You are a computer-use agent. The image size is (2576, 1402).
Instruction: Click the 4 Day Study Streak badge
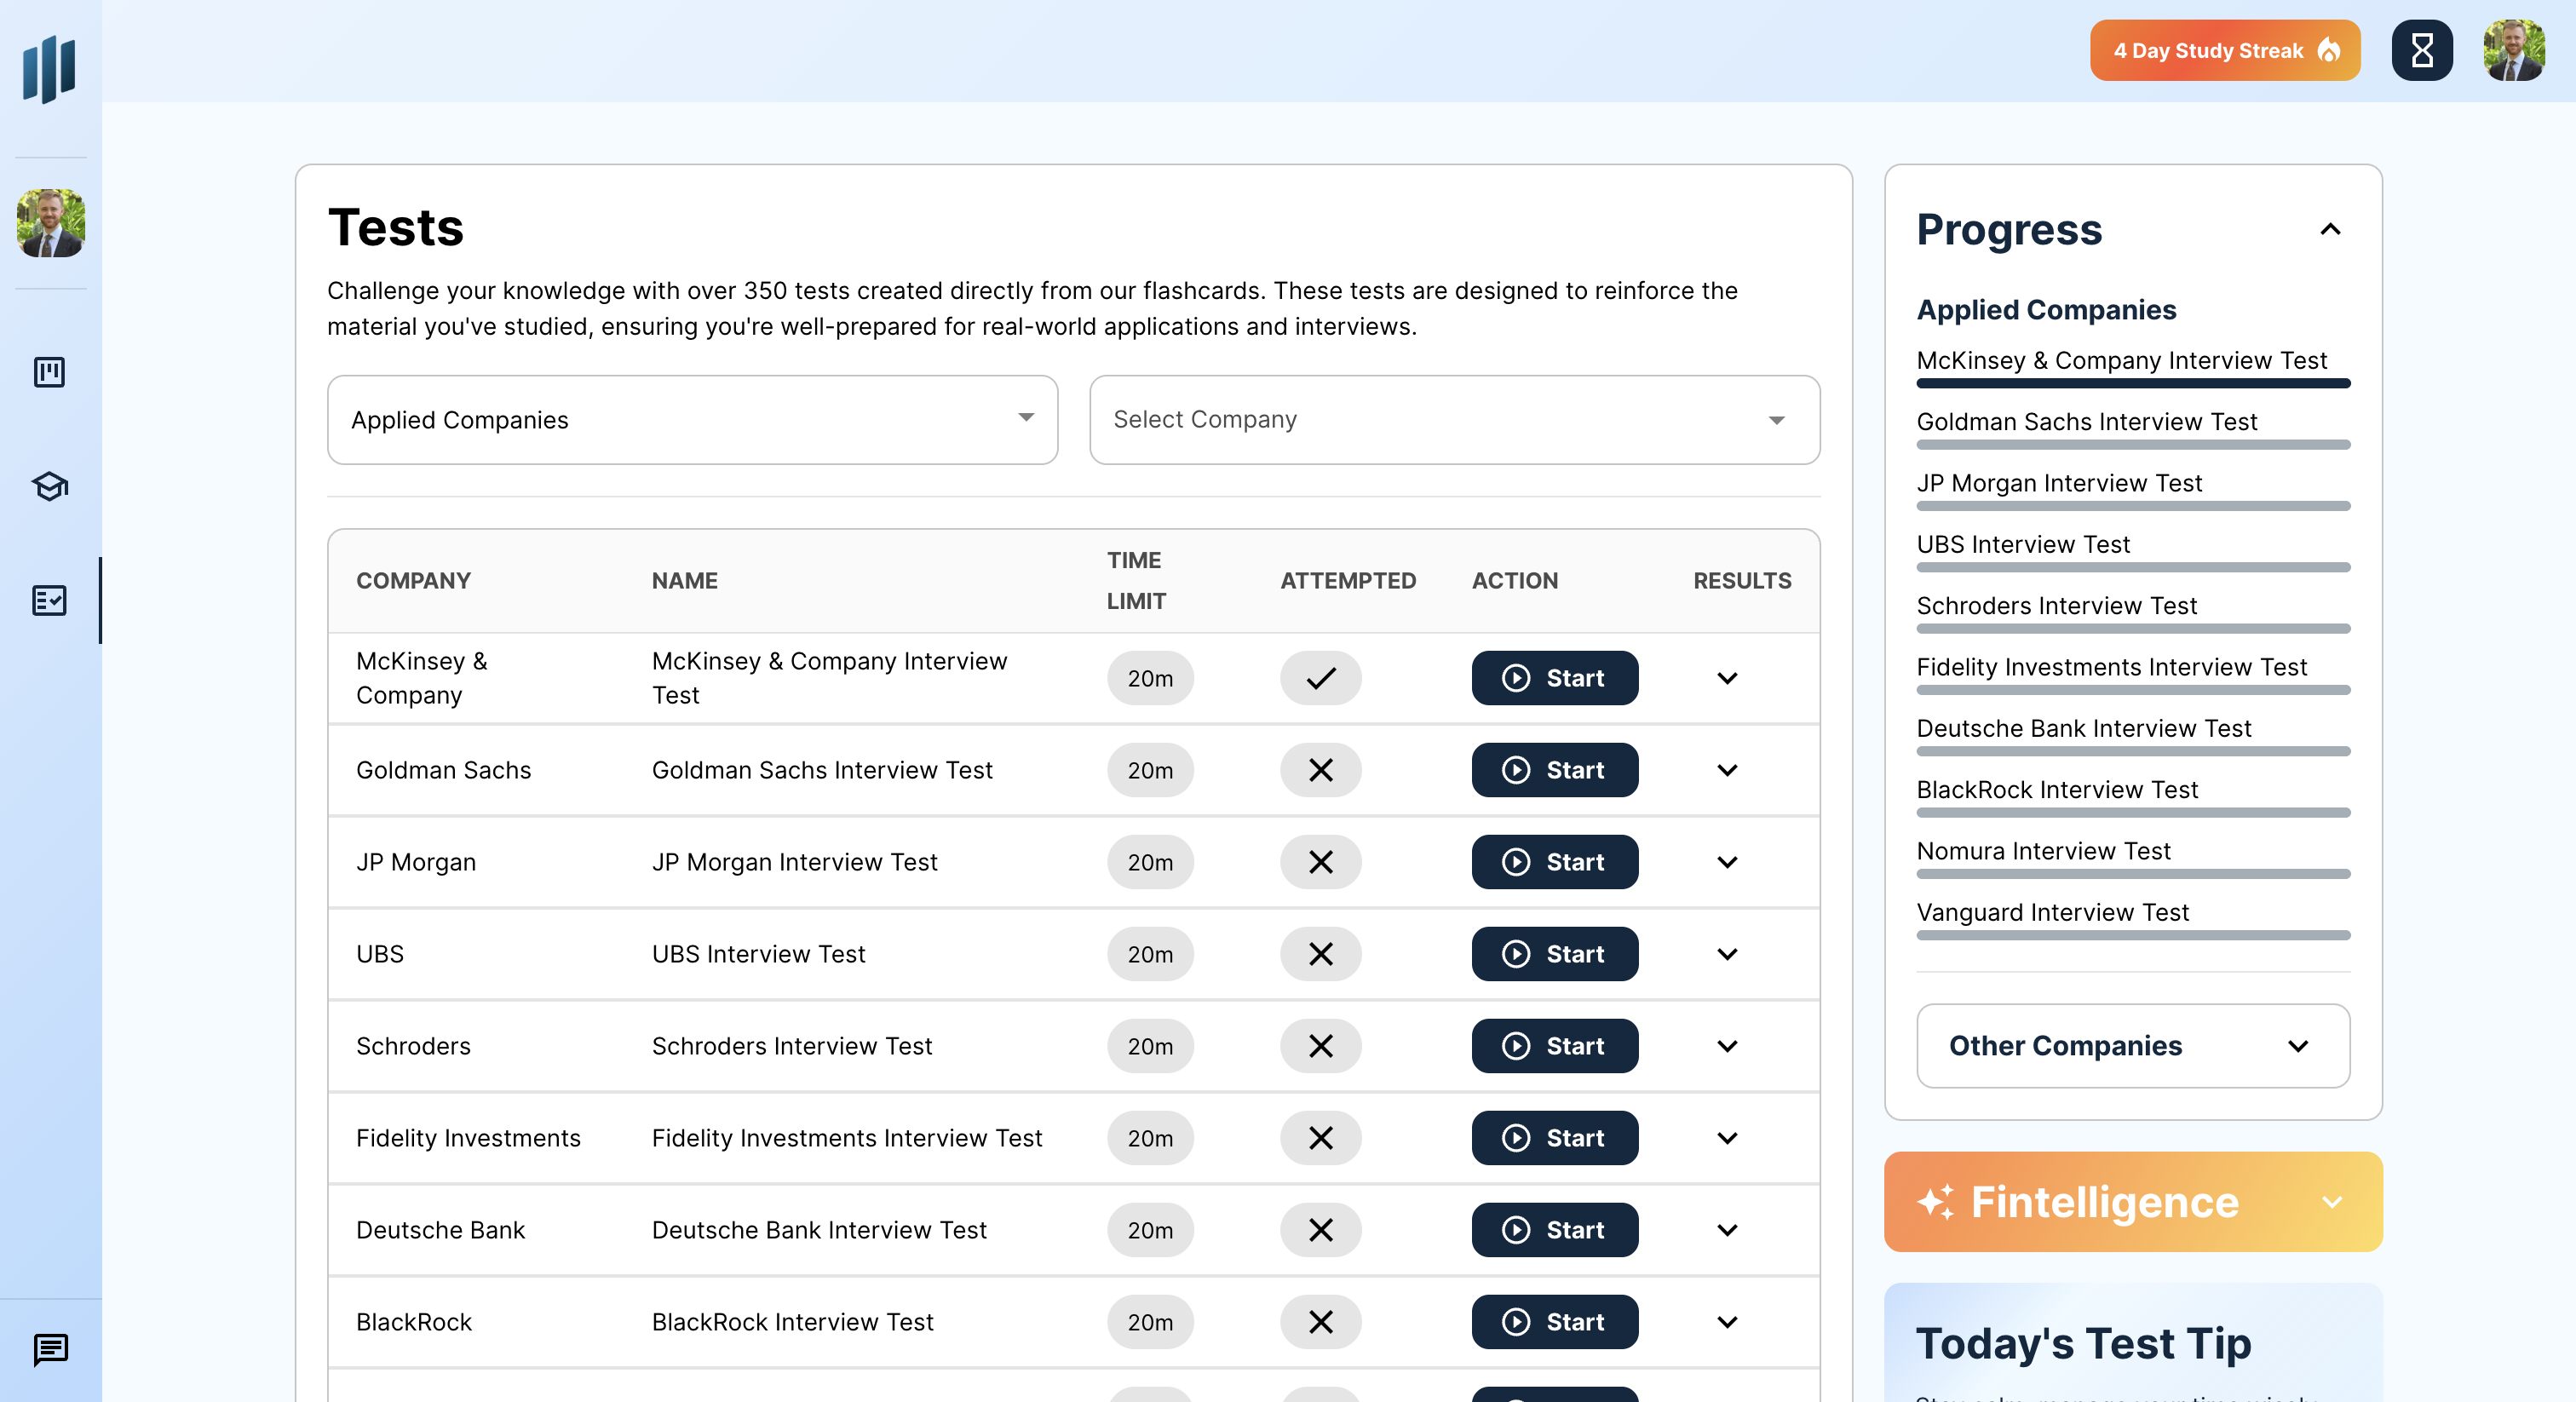(2224, 50)
